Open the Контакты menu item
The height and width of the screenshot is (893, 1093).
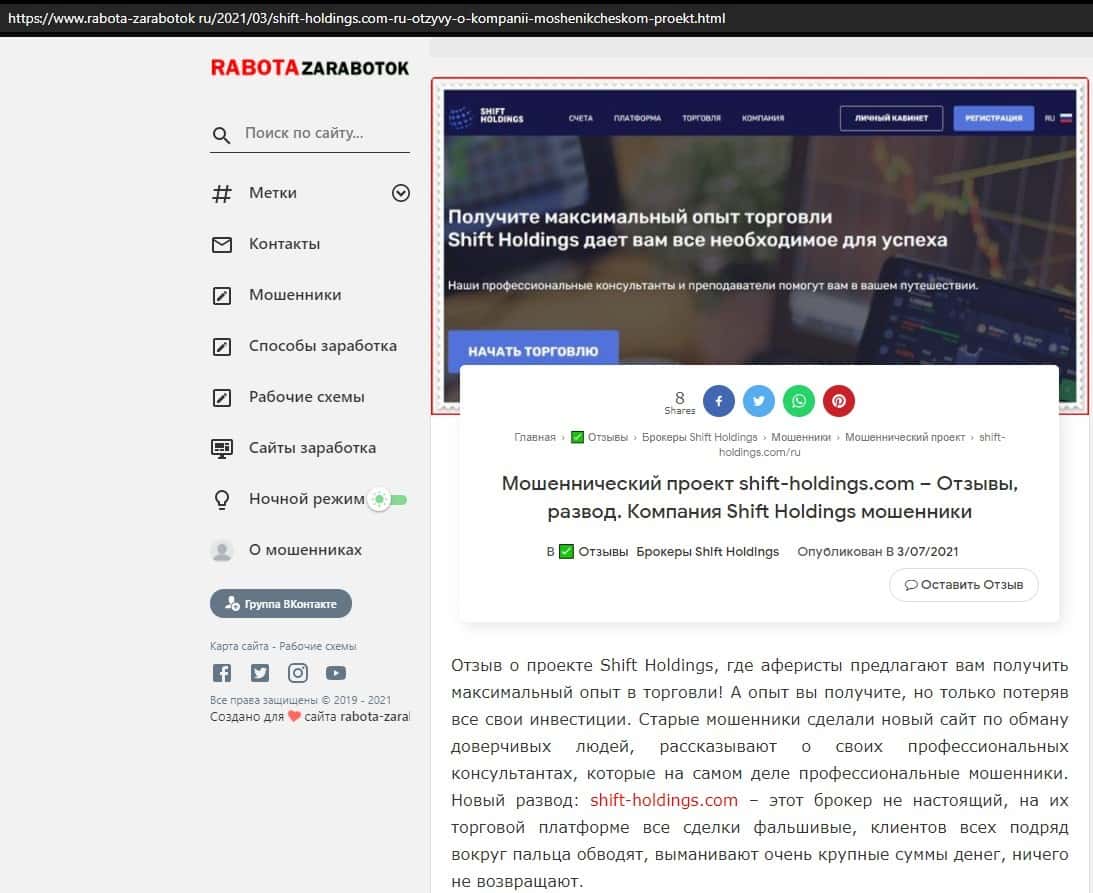point(284,244)
